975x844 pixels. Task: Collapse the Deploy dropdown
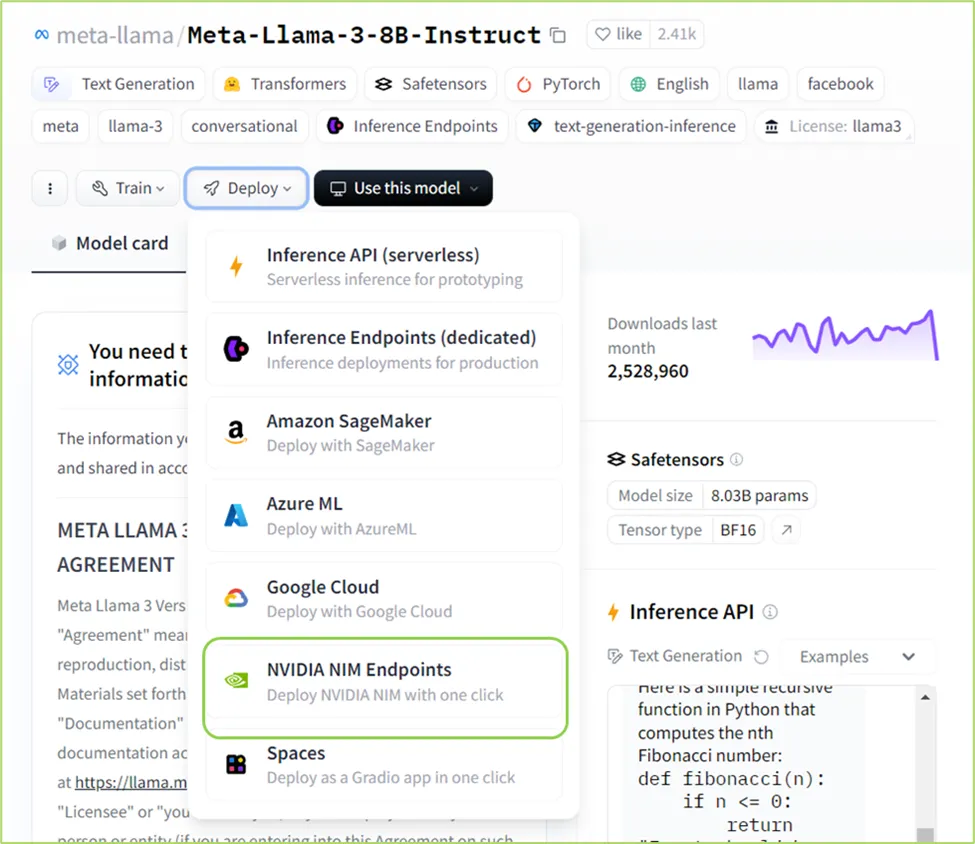[x=246, y=188]
